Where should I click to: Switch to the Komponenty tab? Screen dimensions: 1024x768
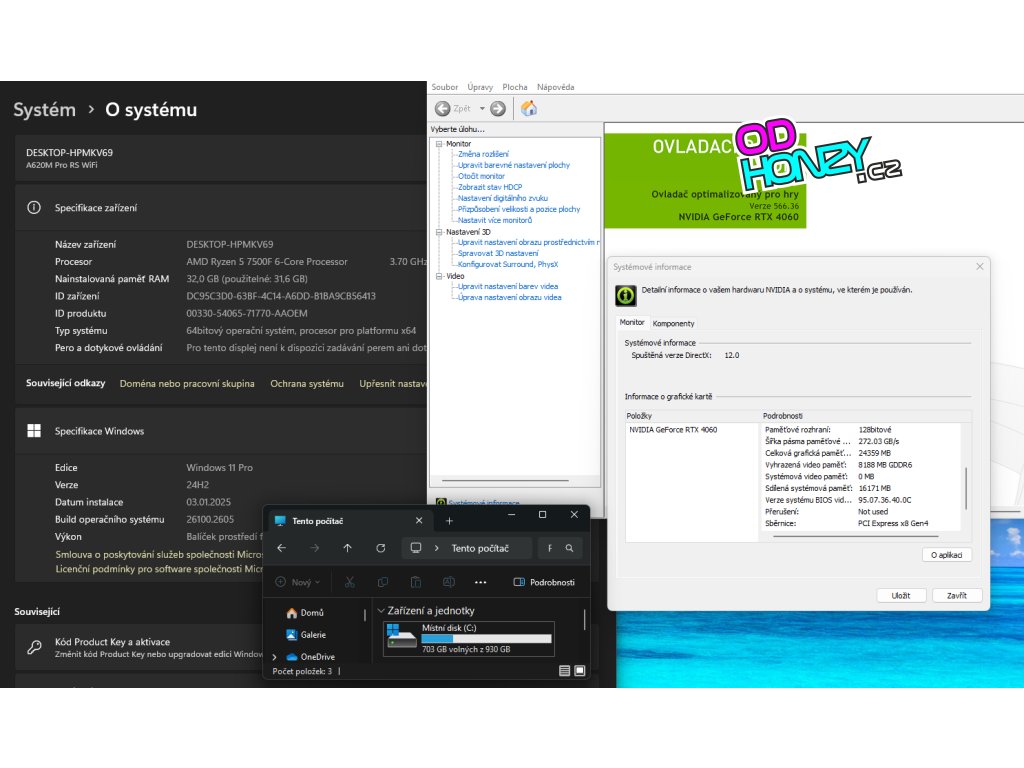673,323
